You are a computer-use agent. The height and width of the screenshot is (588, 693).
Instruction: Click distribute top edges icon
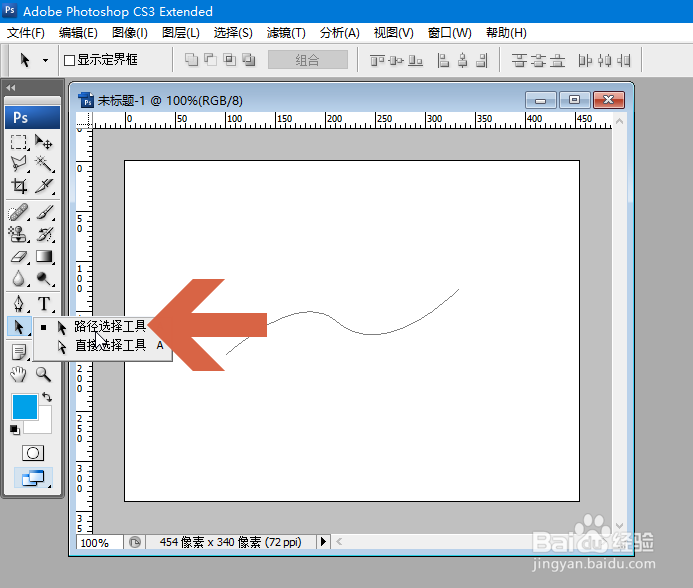[519, 60]
